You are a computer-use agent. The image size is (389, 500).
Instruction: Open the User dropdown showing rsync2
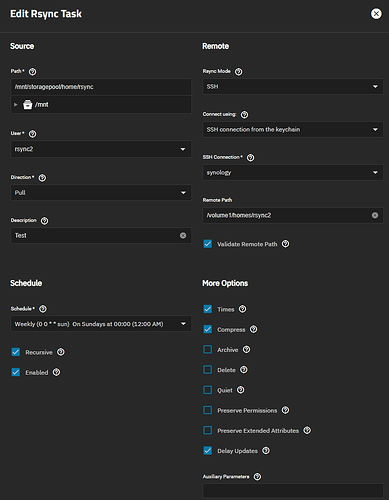[x=101, y=149]
